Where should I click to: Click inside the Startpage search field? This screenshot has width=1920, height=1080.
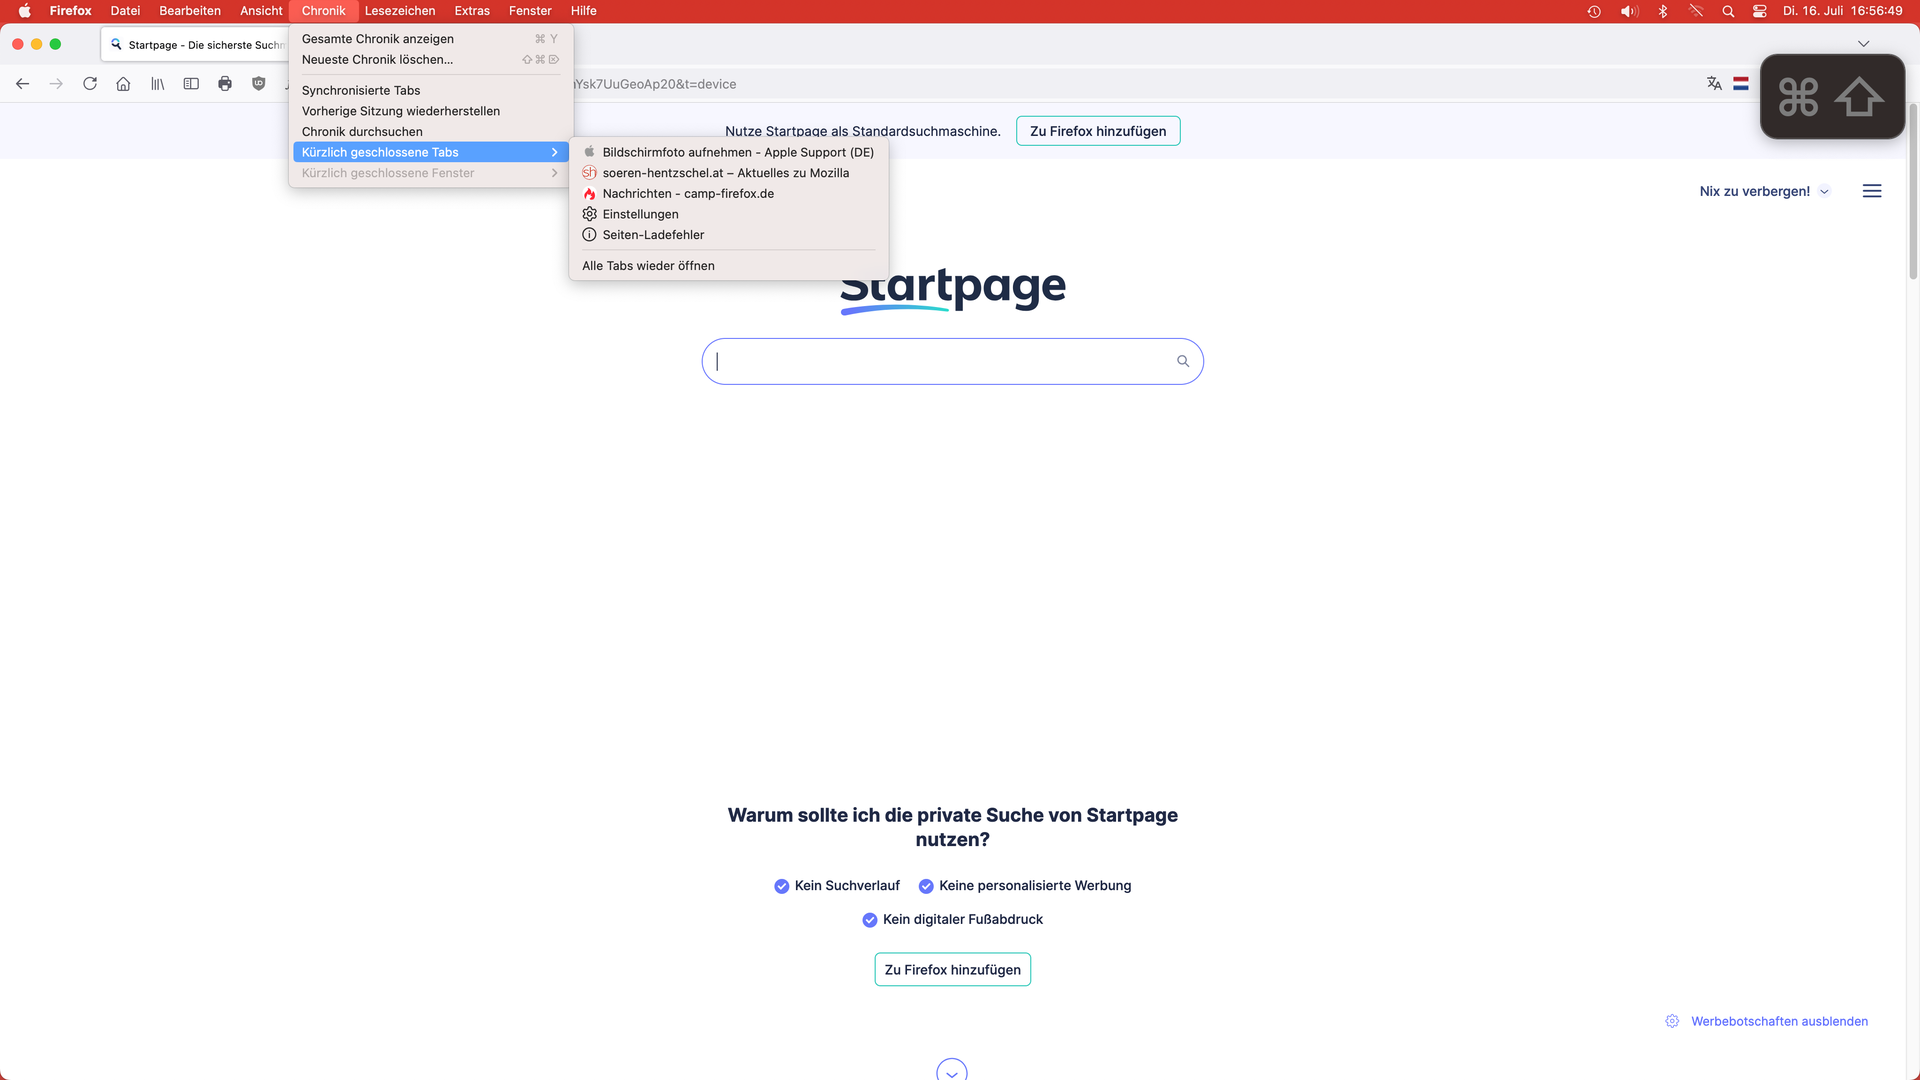click(940, 361)
